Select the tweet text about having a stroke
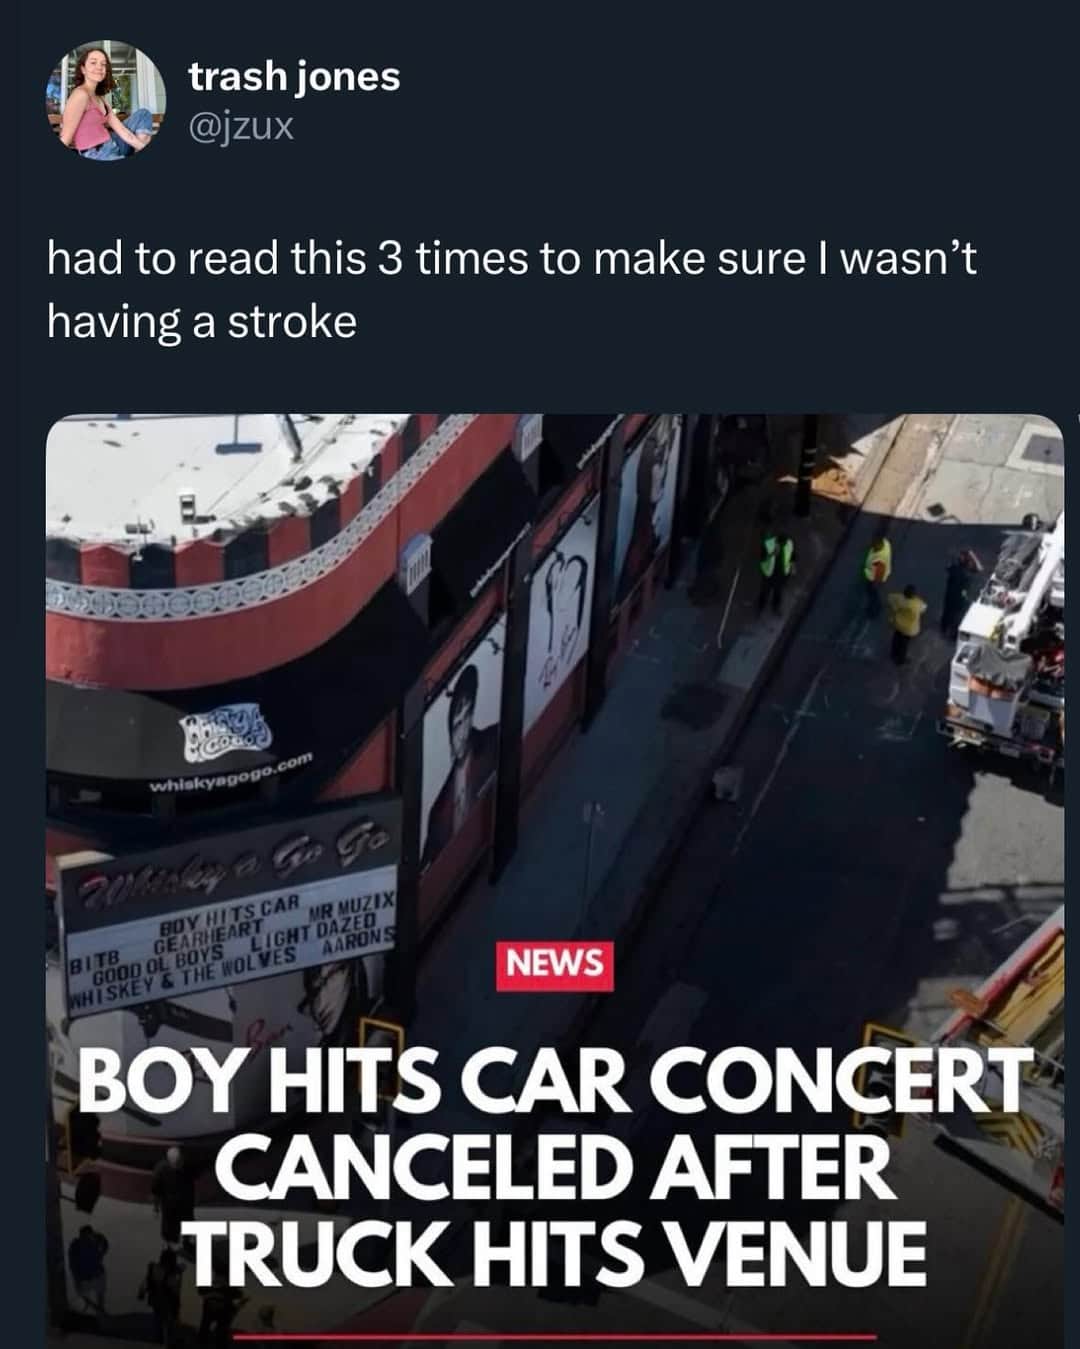The image size is (1080, 1349). coord(511,290)
